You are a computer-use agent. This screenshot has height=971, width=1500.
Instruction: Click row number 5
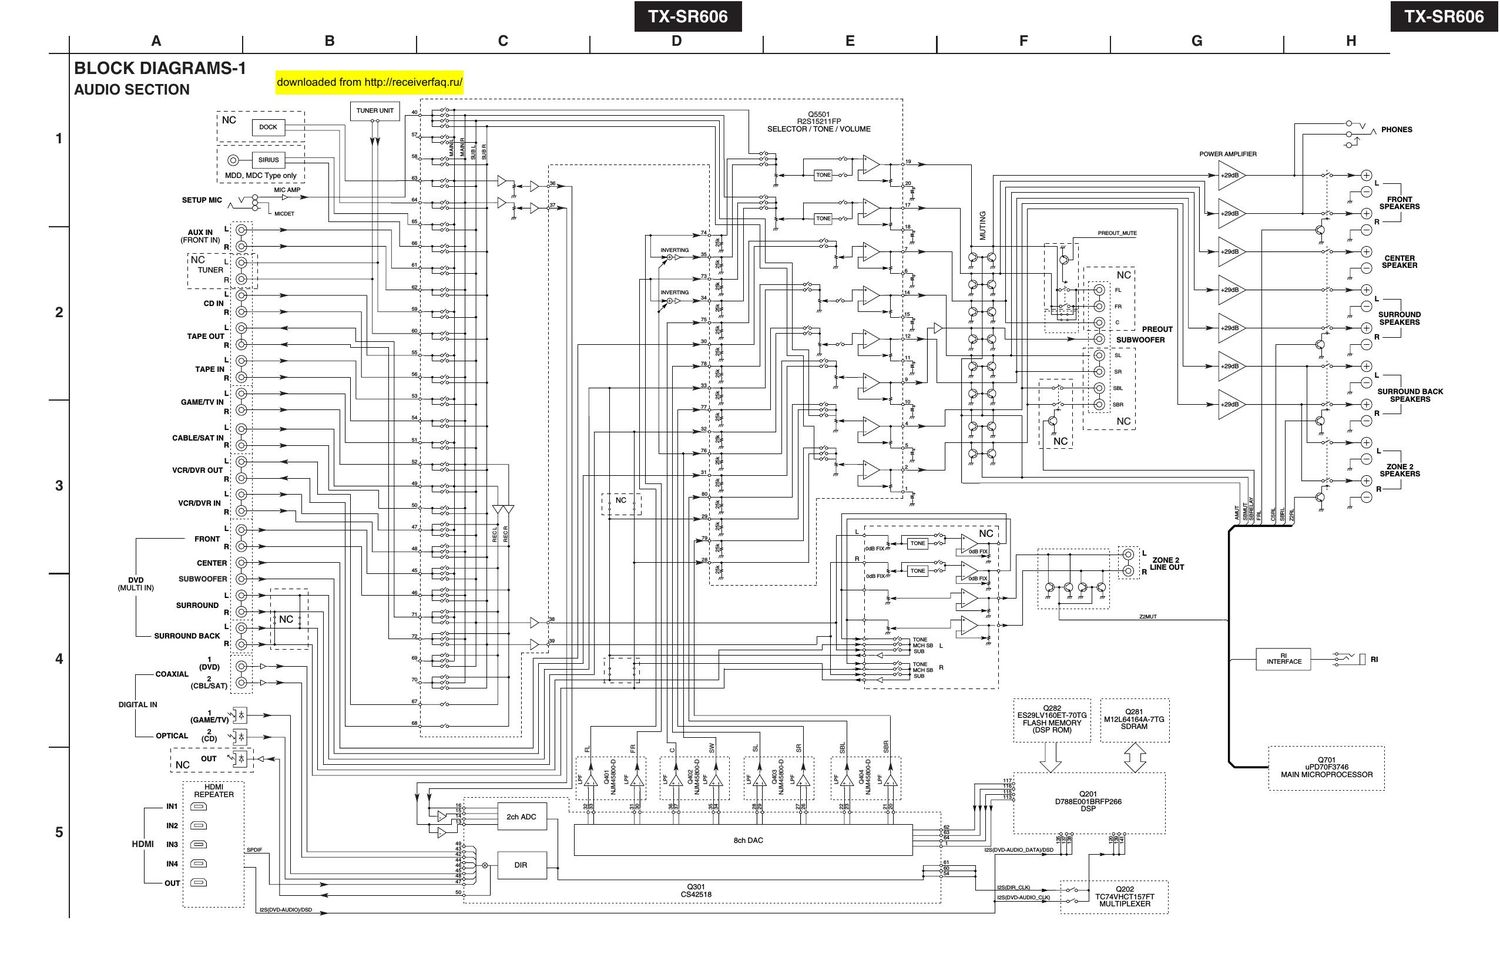58,832
